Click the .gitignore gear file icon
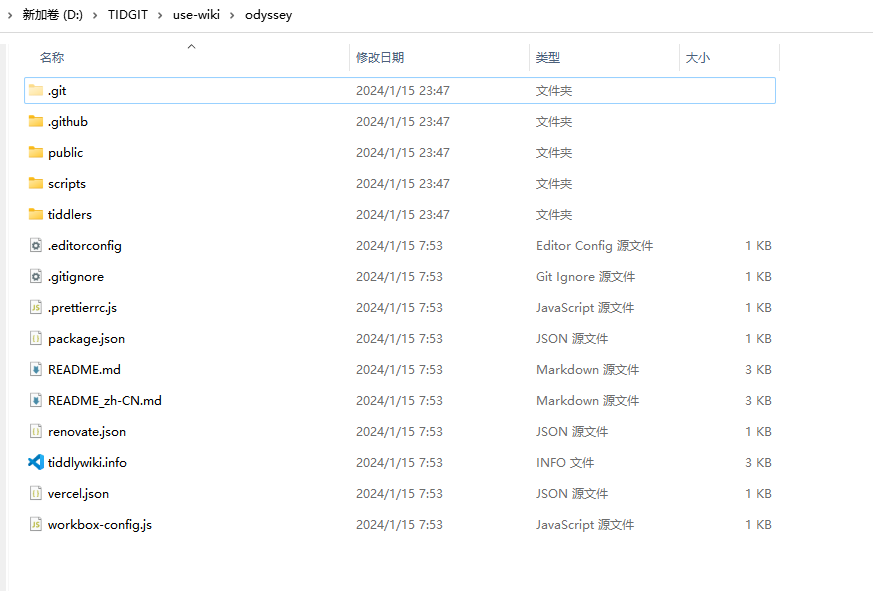This screenshot has width=873, height=591. click(x=36, y=276)
